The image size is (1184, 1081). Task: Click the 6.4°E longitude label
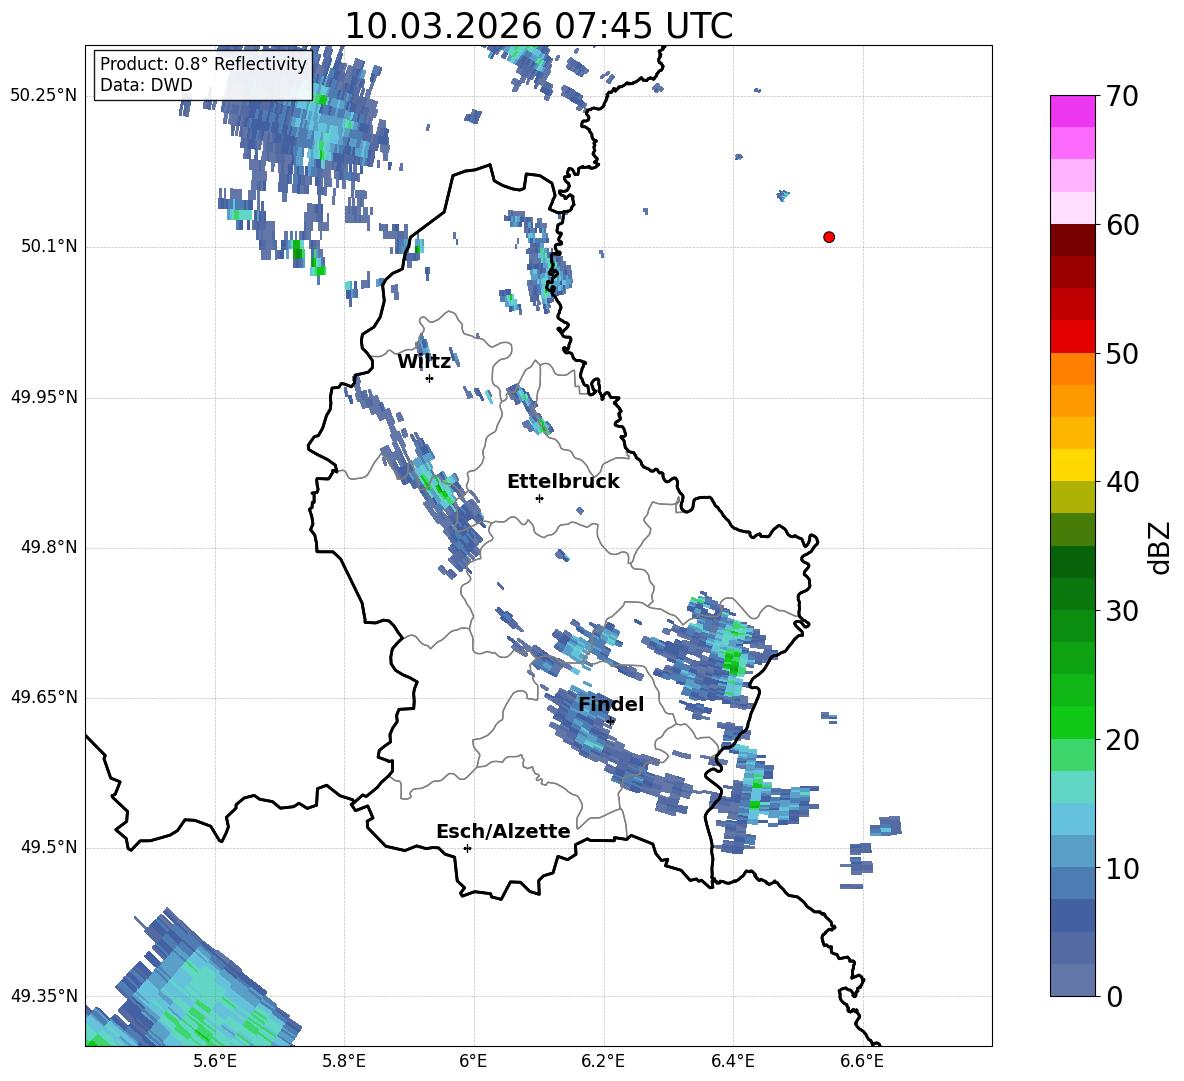732,1061
